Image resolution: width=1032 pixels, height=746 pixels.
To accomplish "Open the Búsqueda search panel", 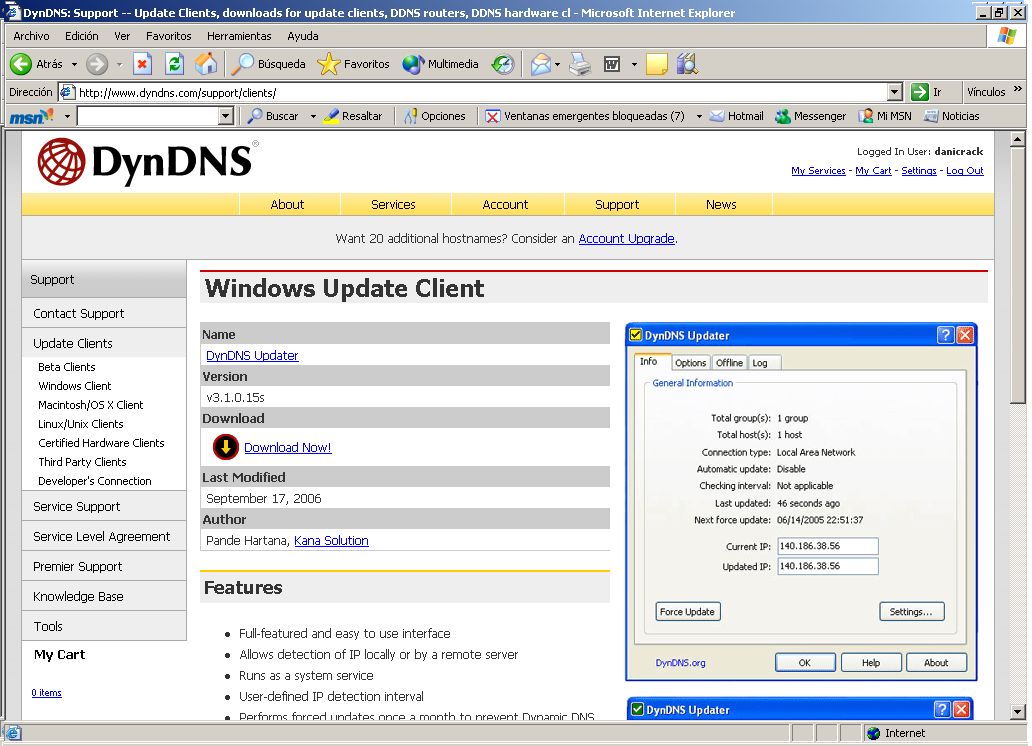I will 269,64.
